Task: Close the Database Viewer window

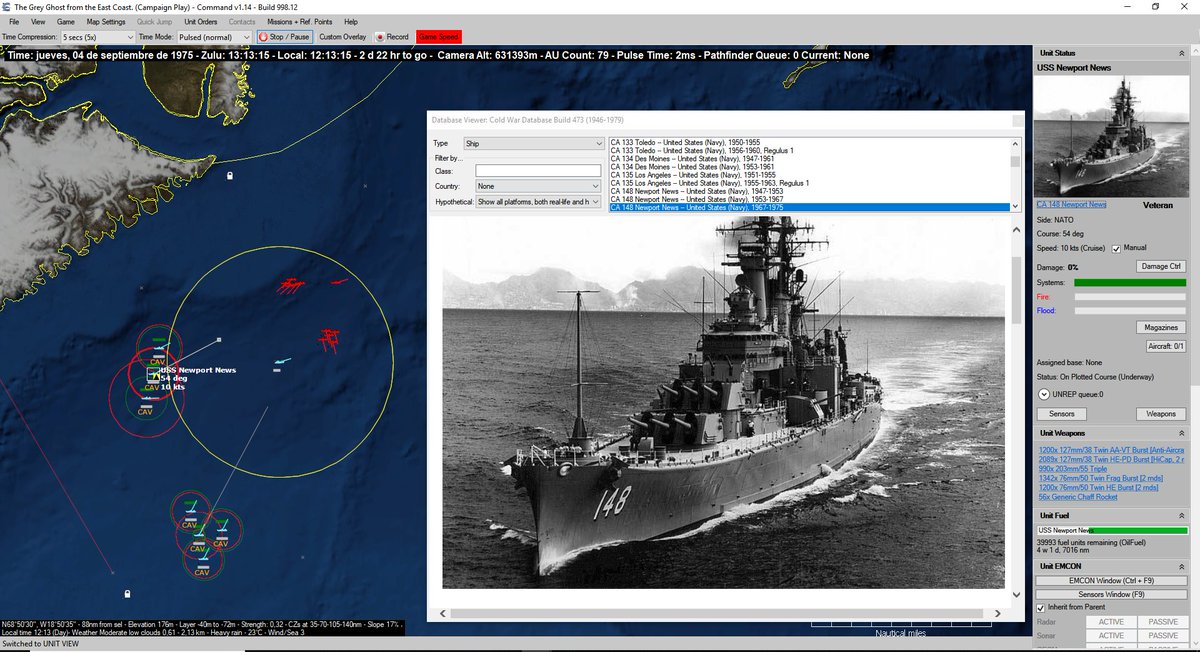Action: point(1017,120)
